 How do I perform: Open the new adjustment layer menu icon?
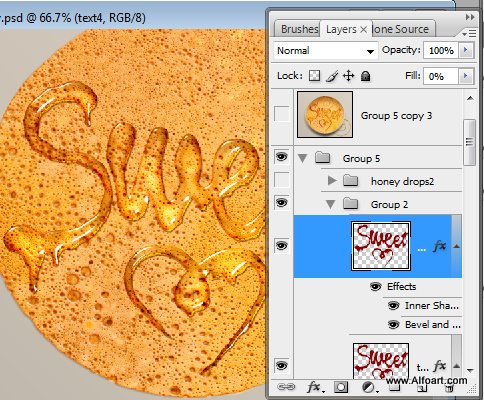369,387
